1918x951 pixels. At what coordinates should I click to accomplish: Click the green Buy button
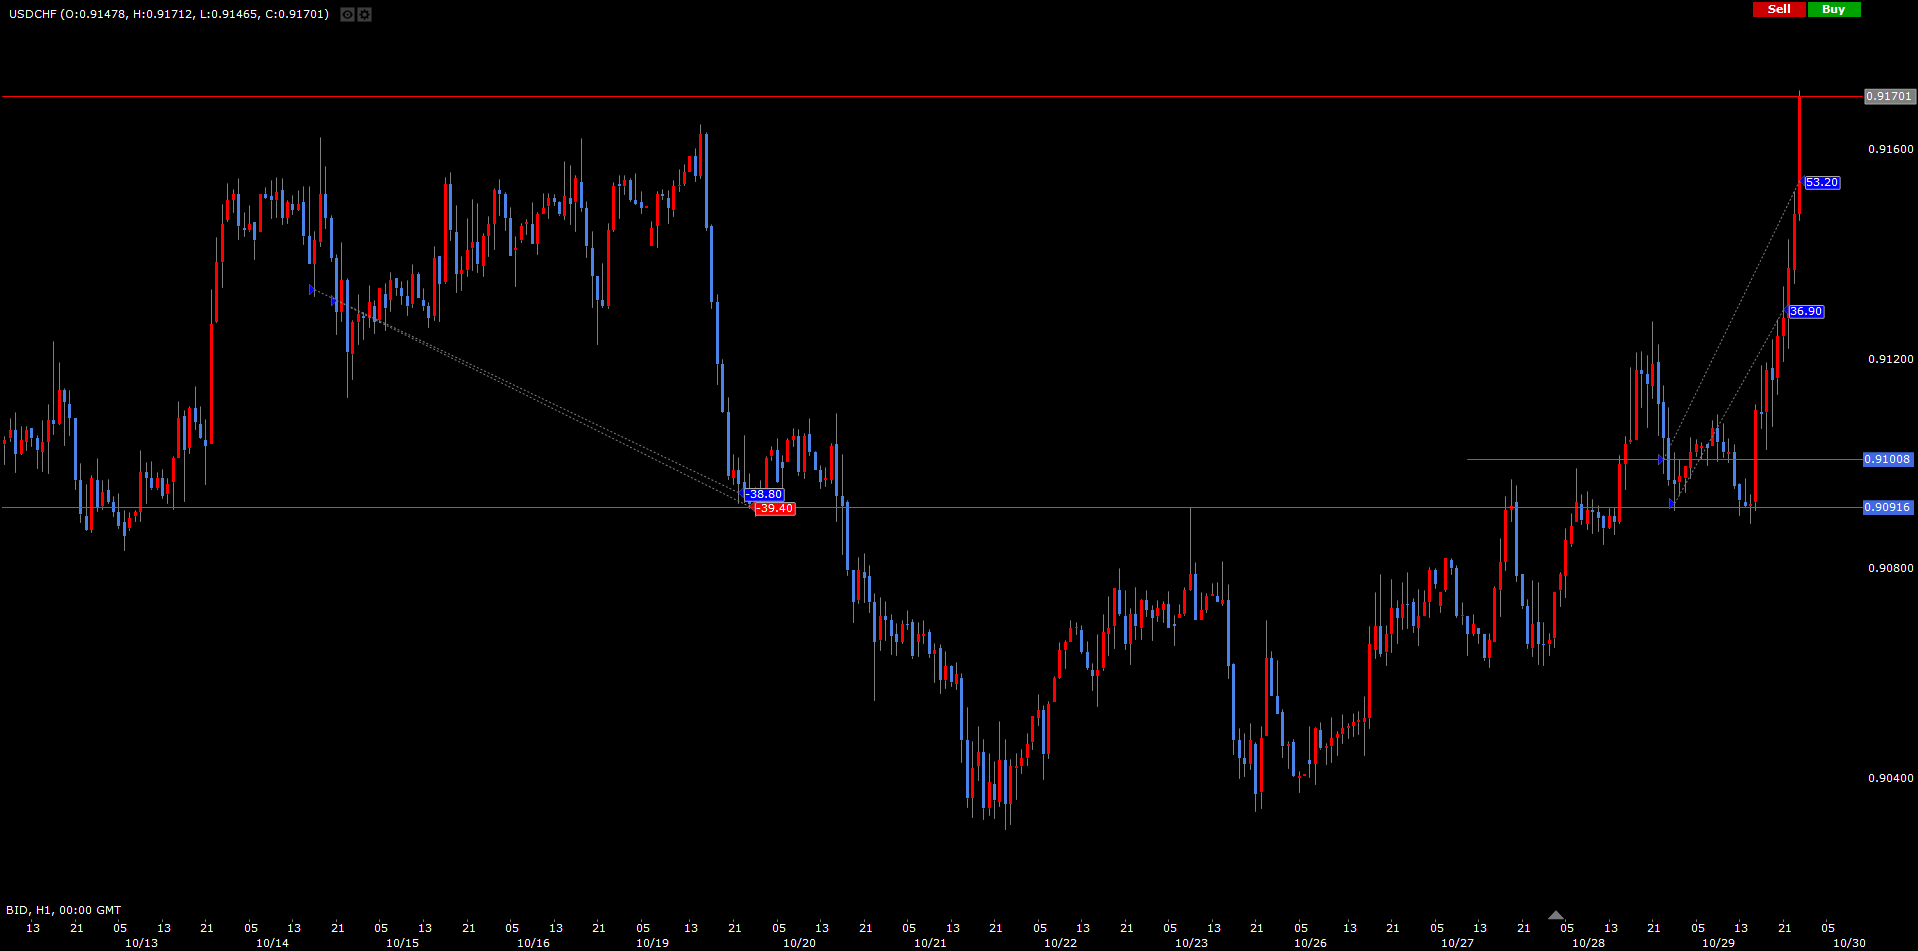1833,9
